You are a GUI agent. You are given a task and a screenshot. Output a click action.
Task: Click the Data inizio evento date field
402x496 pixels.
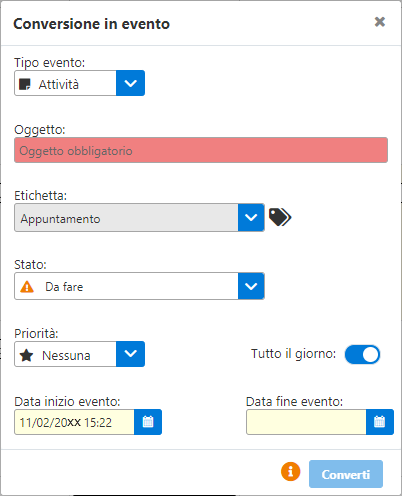pos(74,422)
